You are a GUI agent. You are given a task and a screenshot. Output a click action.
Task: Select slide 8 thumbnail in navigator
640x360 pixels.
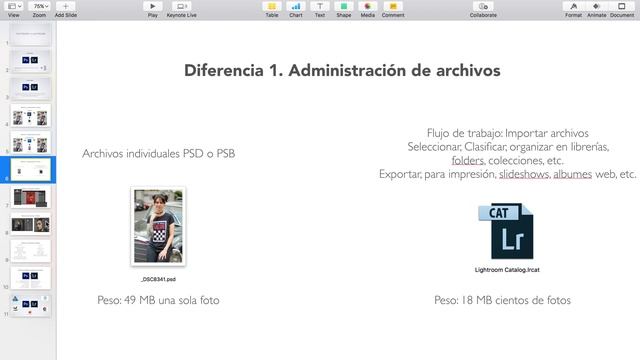pos(31,224)
